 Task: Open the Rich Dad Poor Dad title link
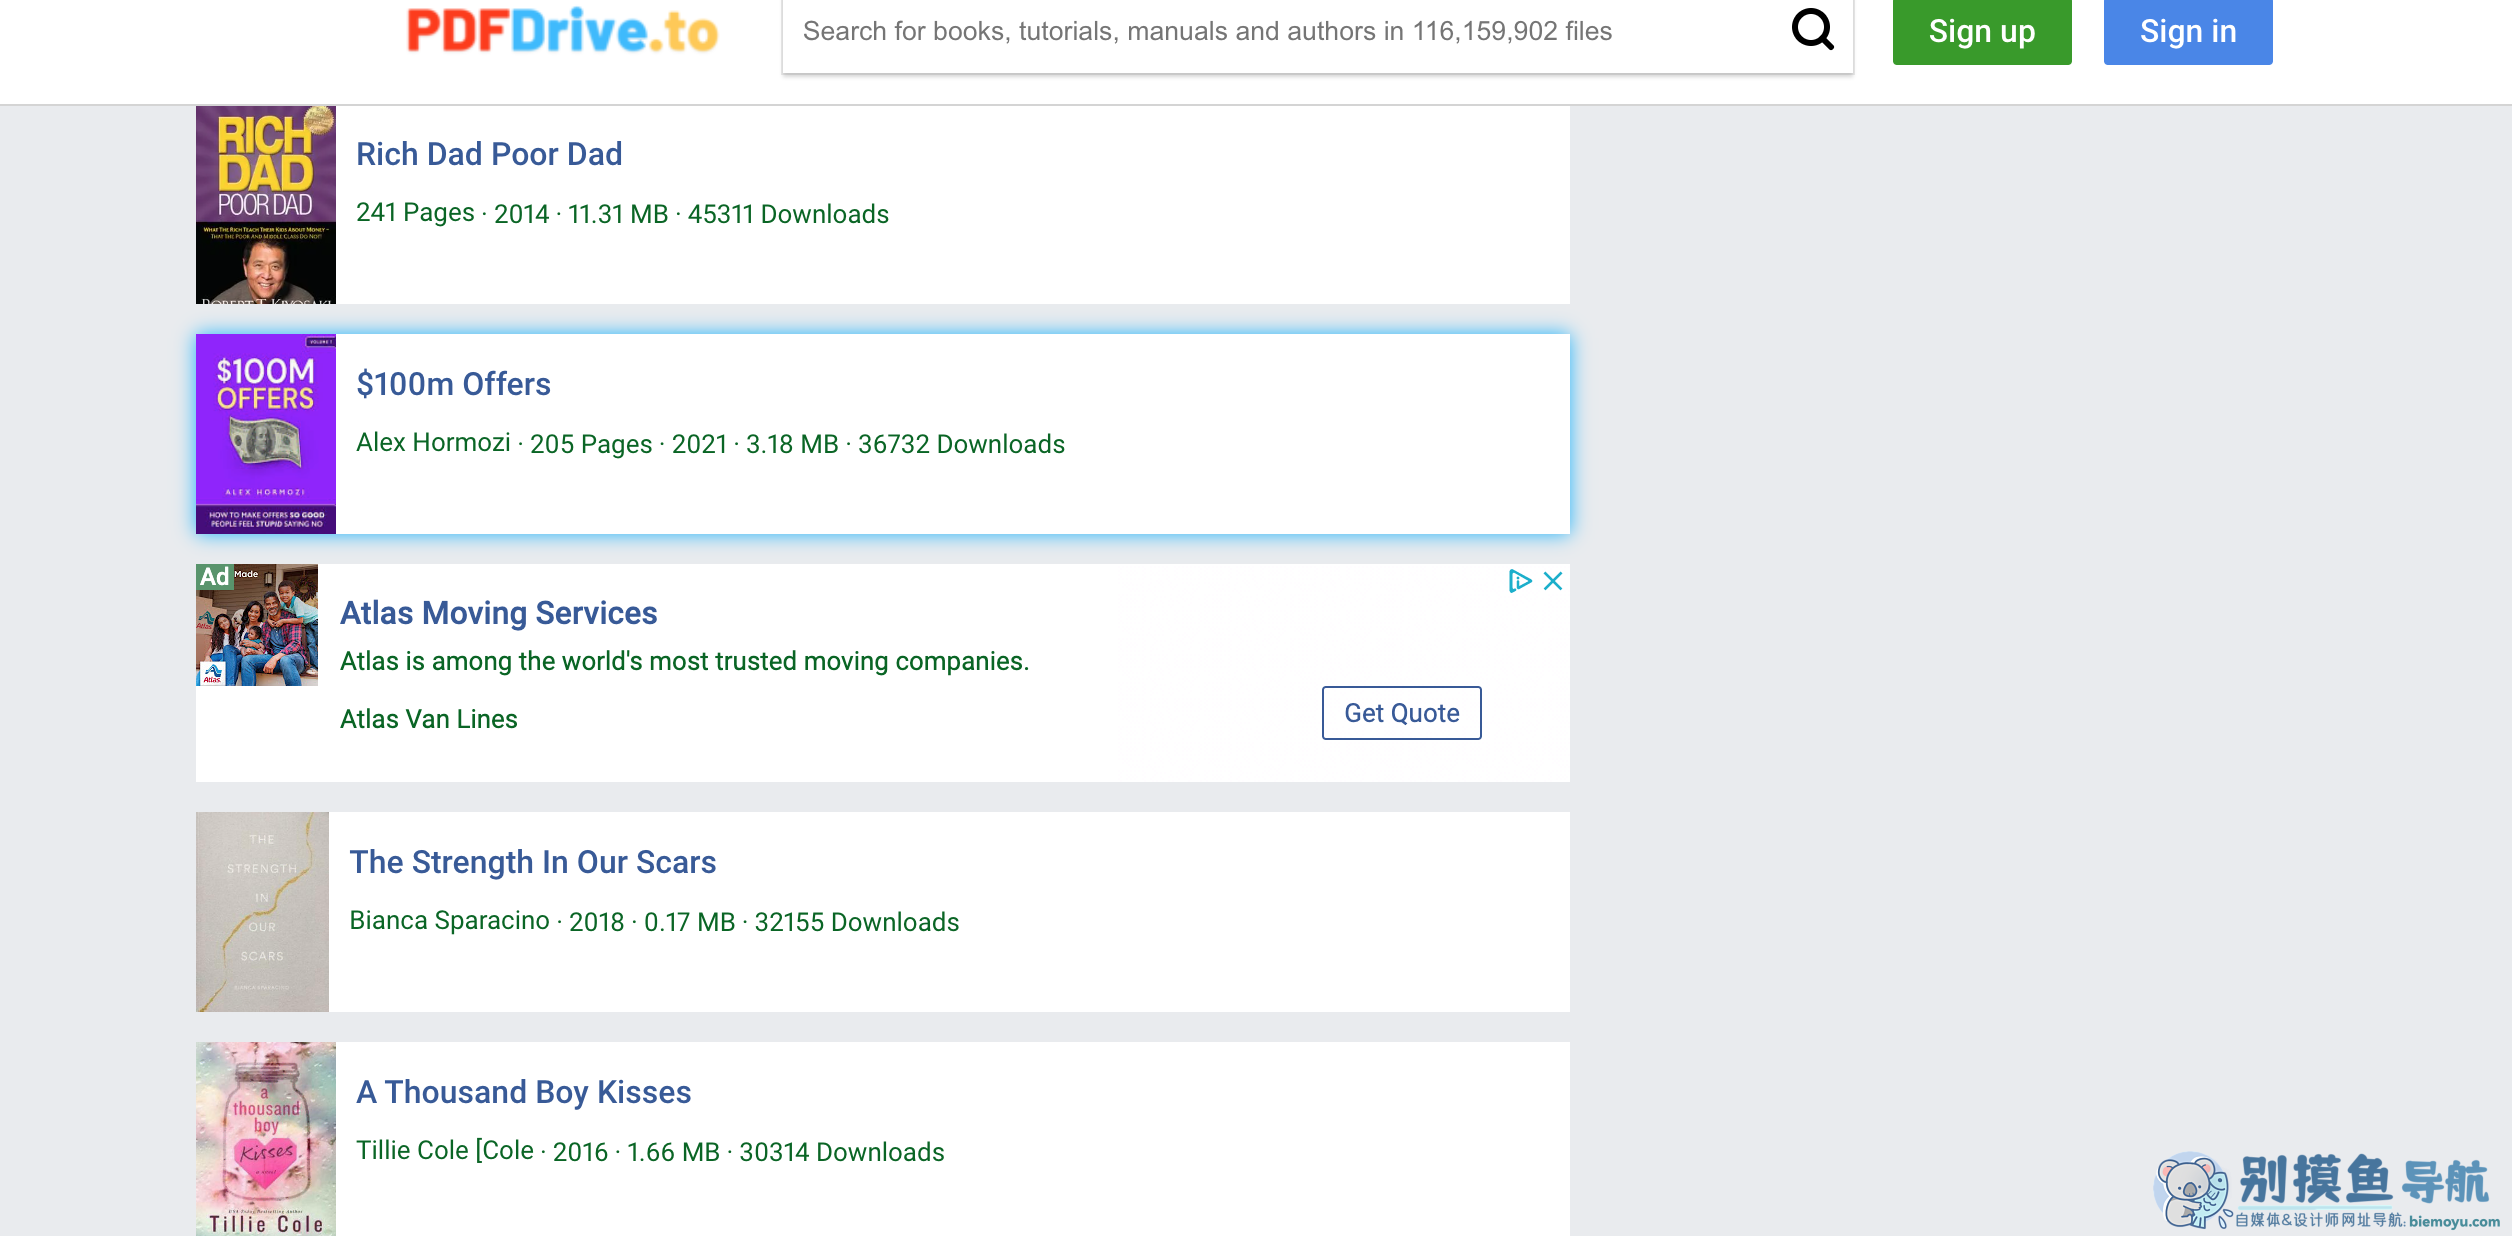click(x=489, y=154)
